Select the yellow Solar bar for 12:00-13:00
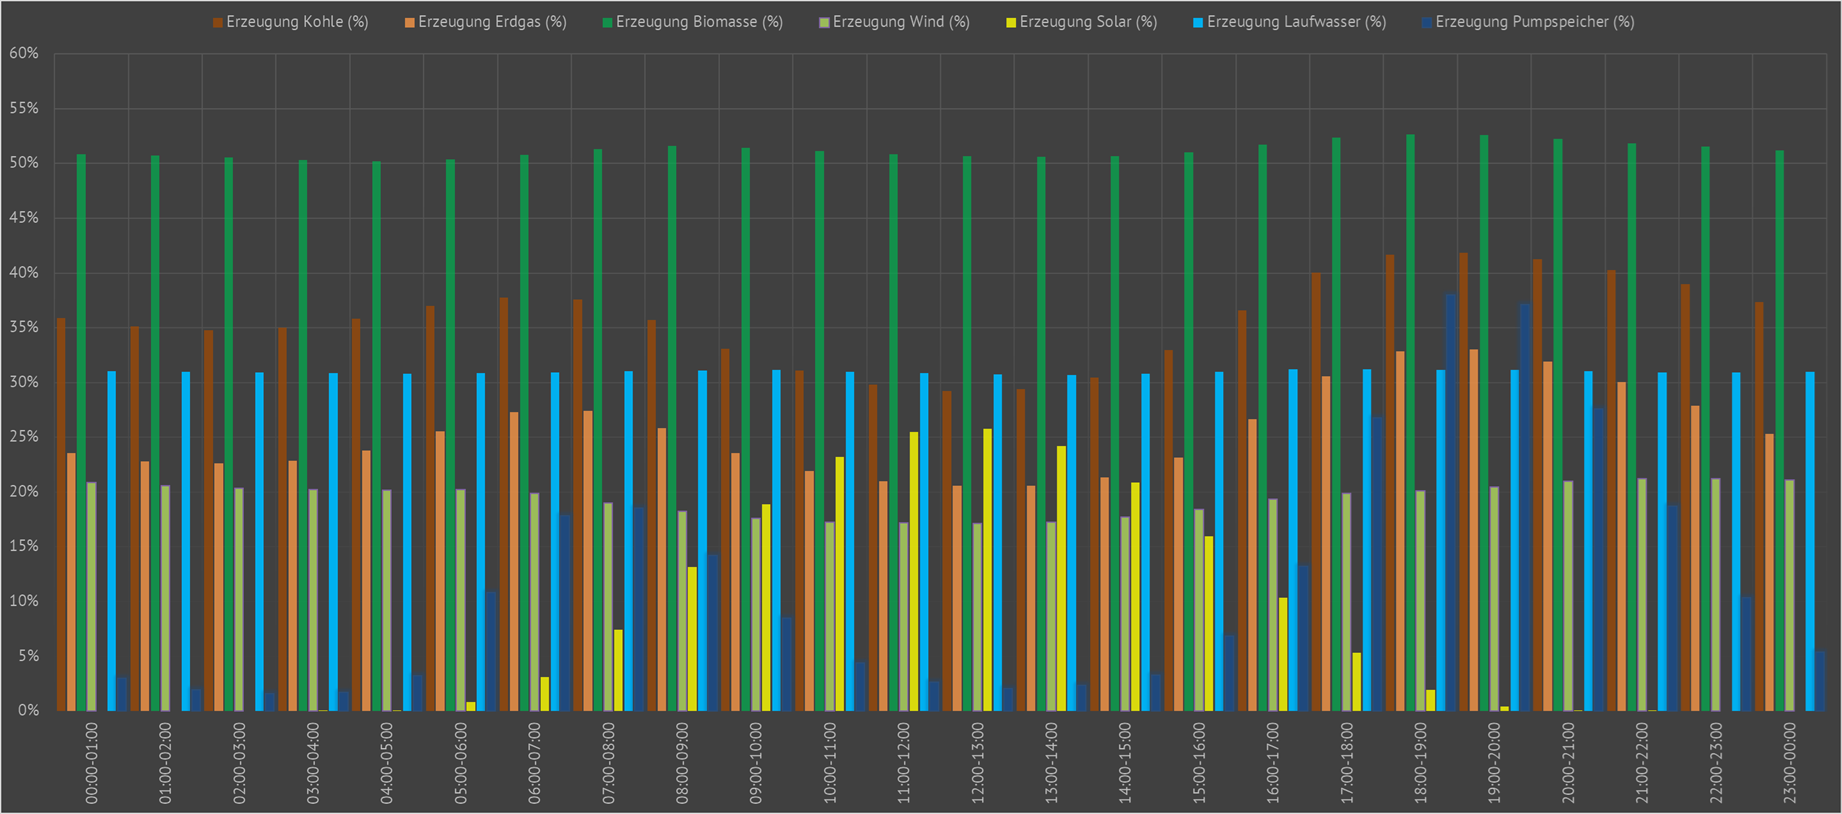 click(x=988, y=570)
